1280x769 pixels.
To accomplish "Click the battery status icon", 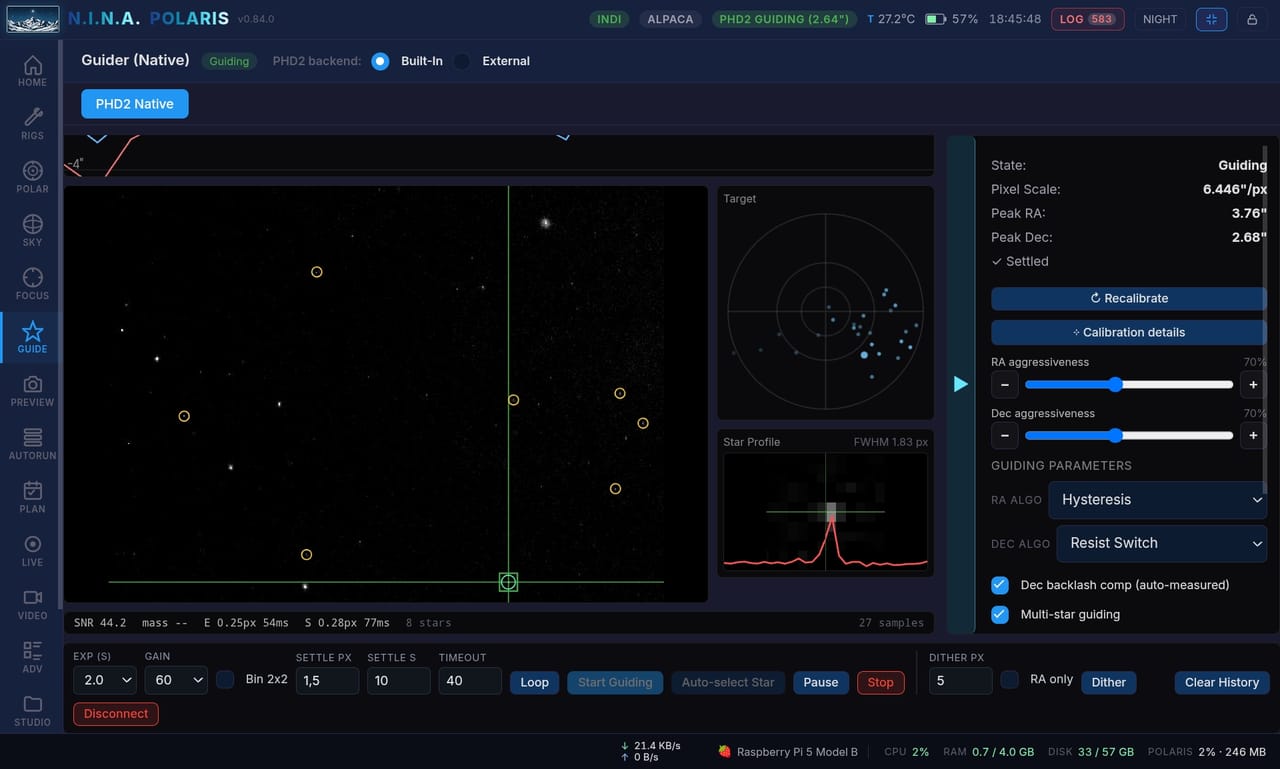I will pos(935,19).
